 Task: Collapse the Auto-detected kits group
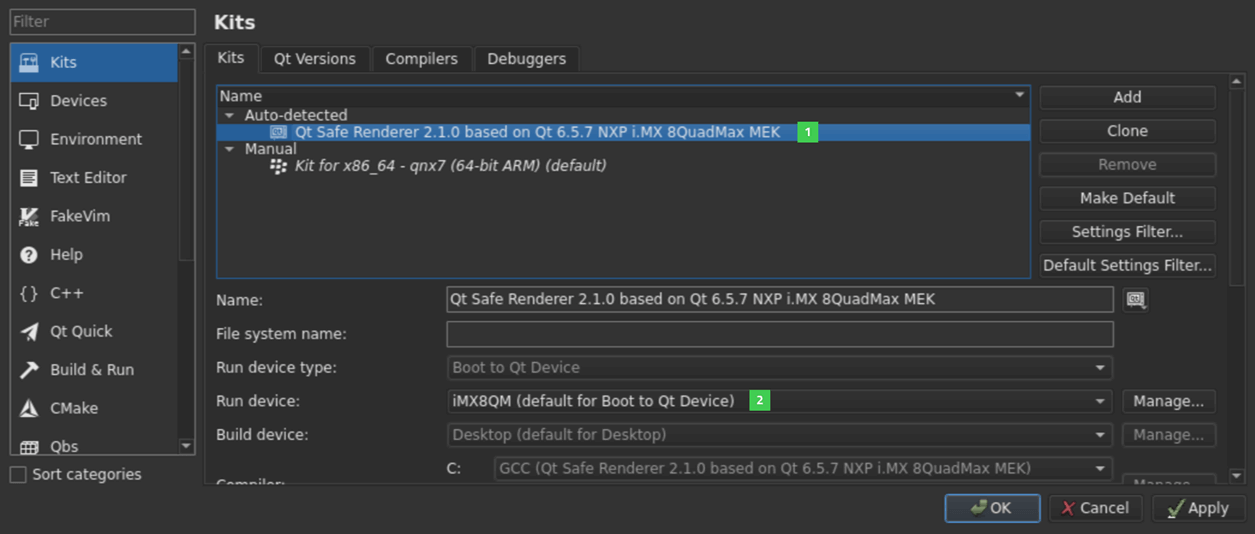point(229,115)
